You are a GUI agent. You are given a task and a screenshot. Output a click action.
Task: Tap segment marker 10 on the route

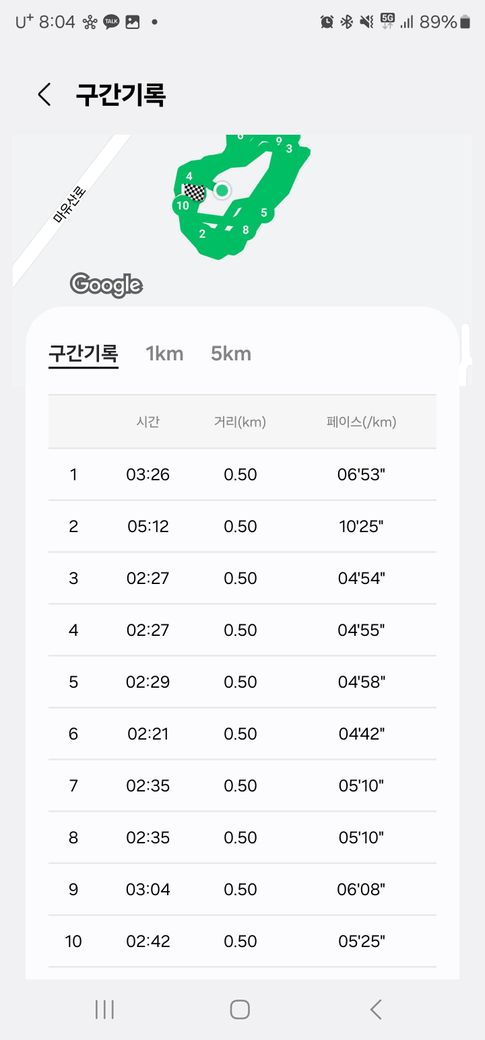pyautogui.click(x=182, y=205)
